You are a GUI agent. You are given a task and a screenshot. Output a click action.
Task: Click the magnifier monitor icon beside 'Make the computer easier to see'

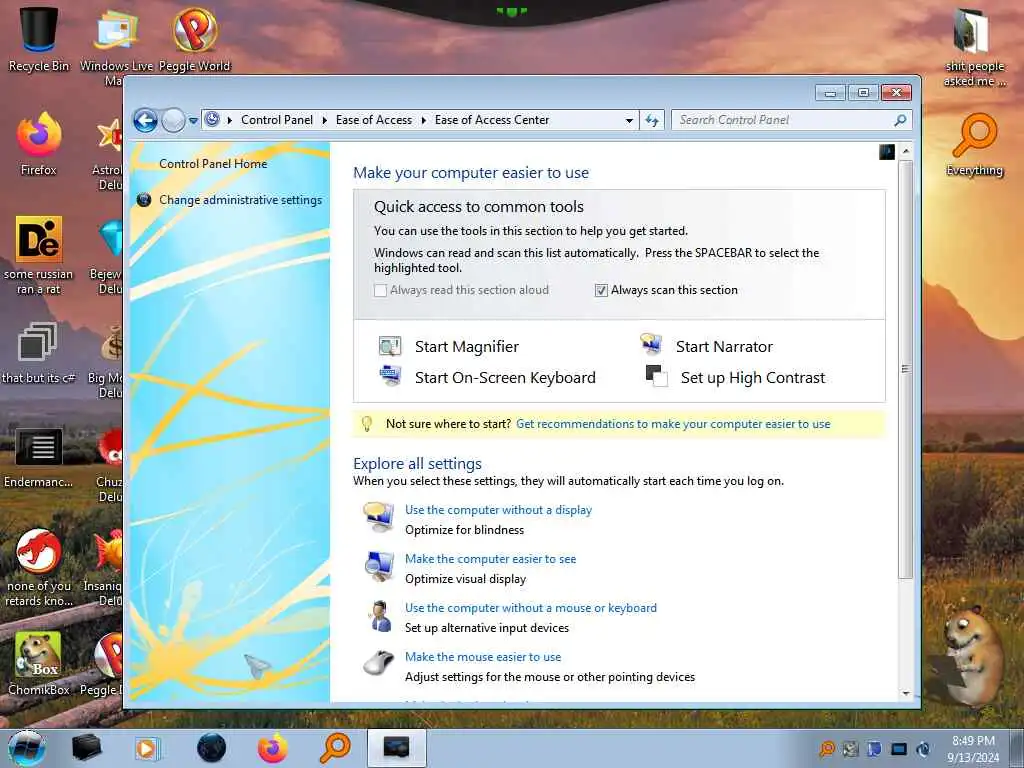click(379, 566)
